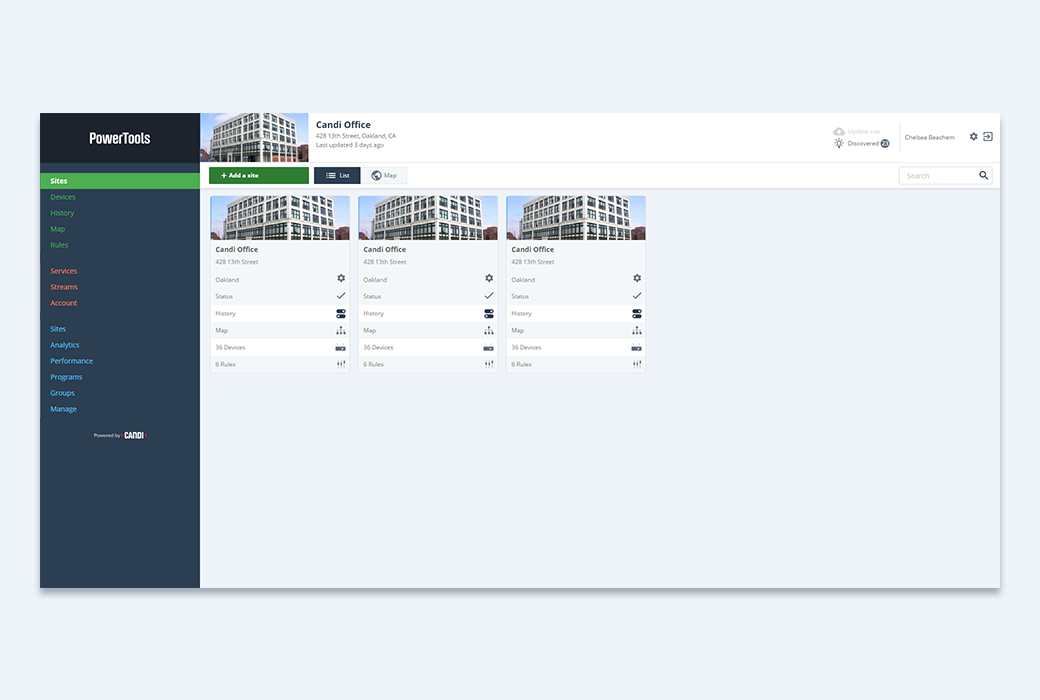Viewport: 1040px width, 700px height.
Task: Click Rules sliders icon on first site card
Action: point(341,364)
